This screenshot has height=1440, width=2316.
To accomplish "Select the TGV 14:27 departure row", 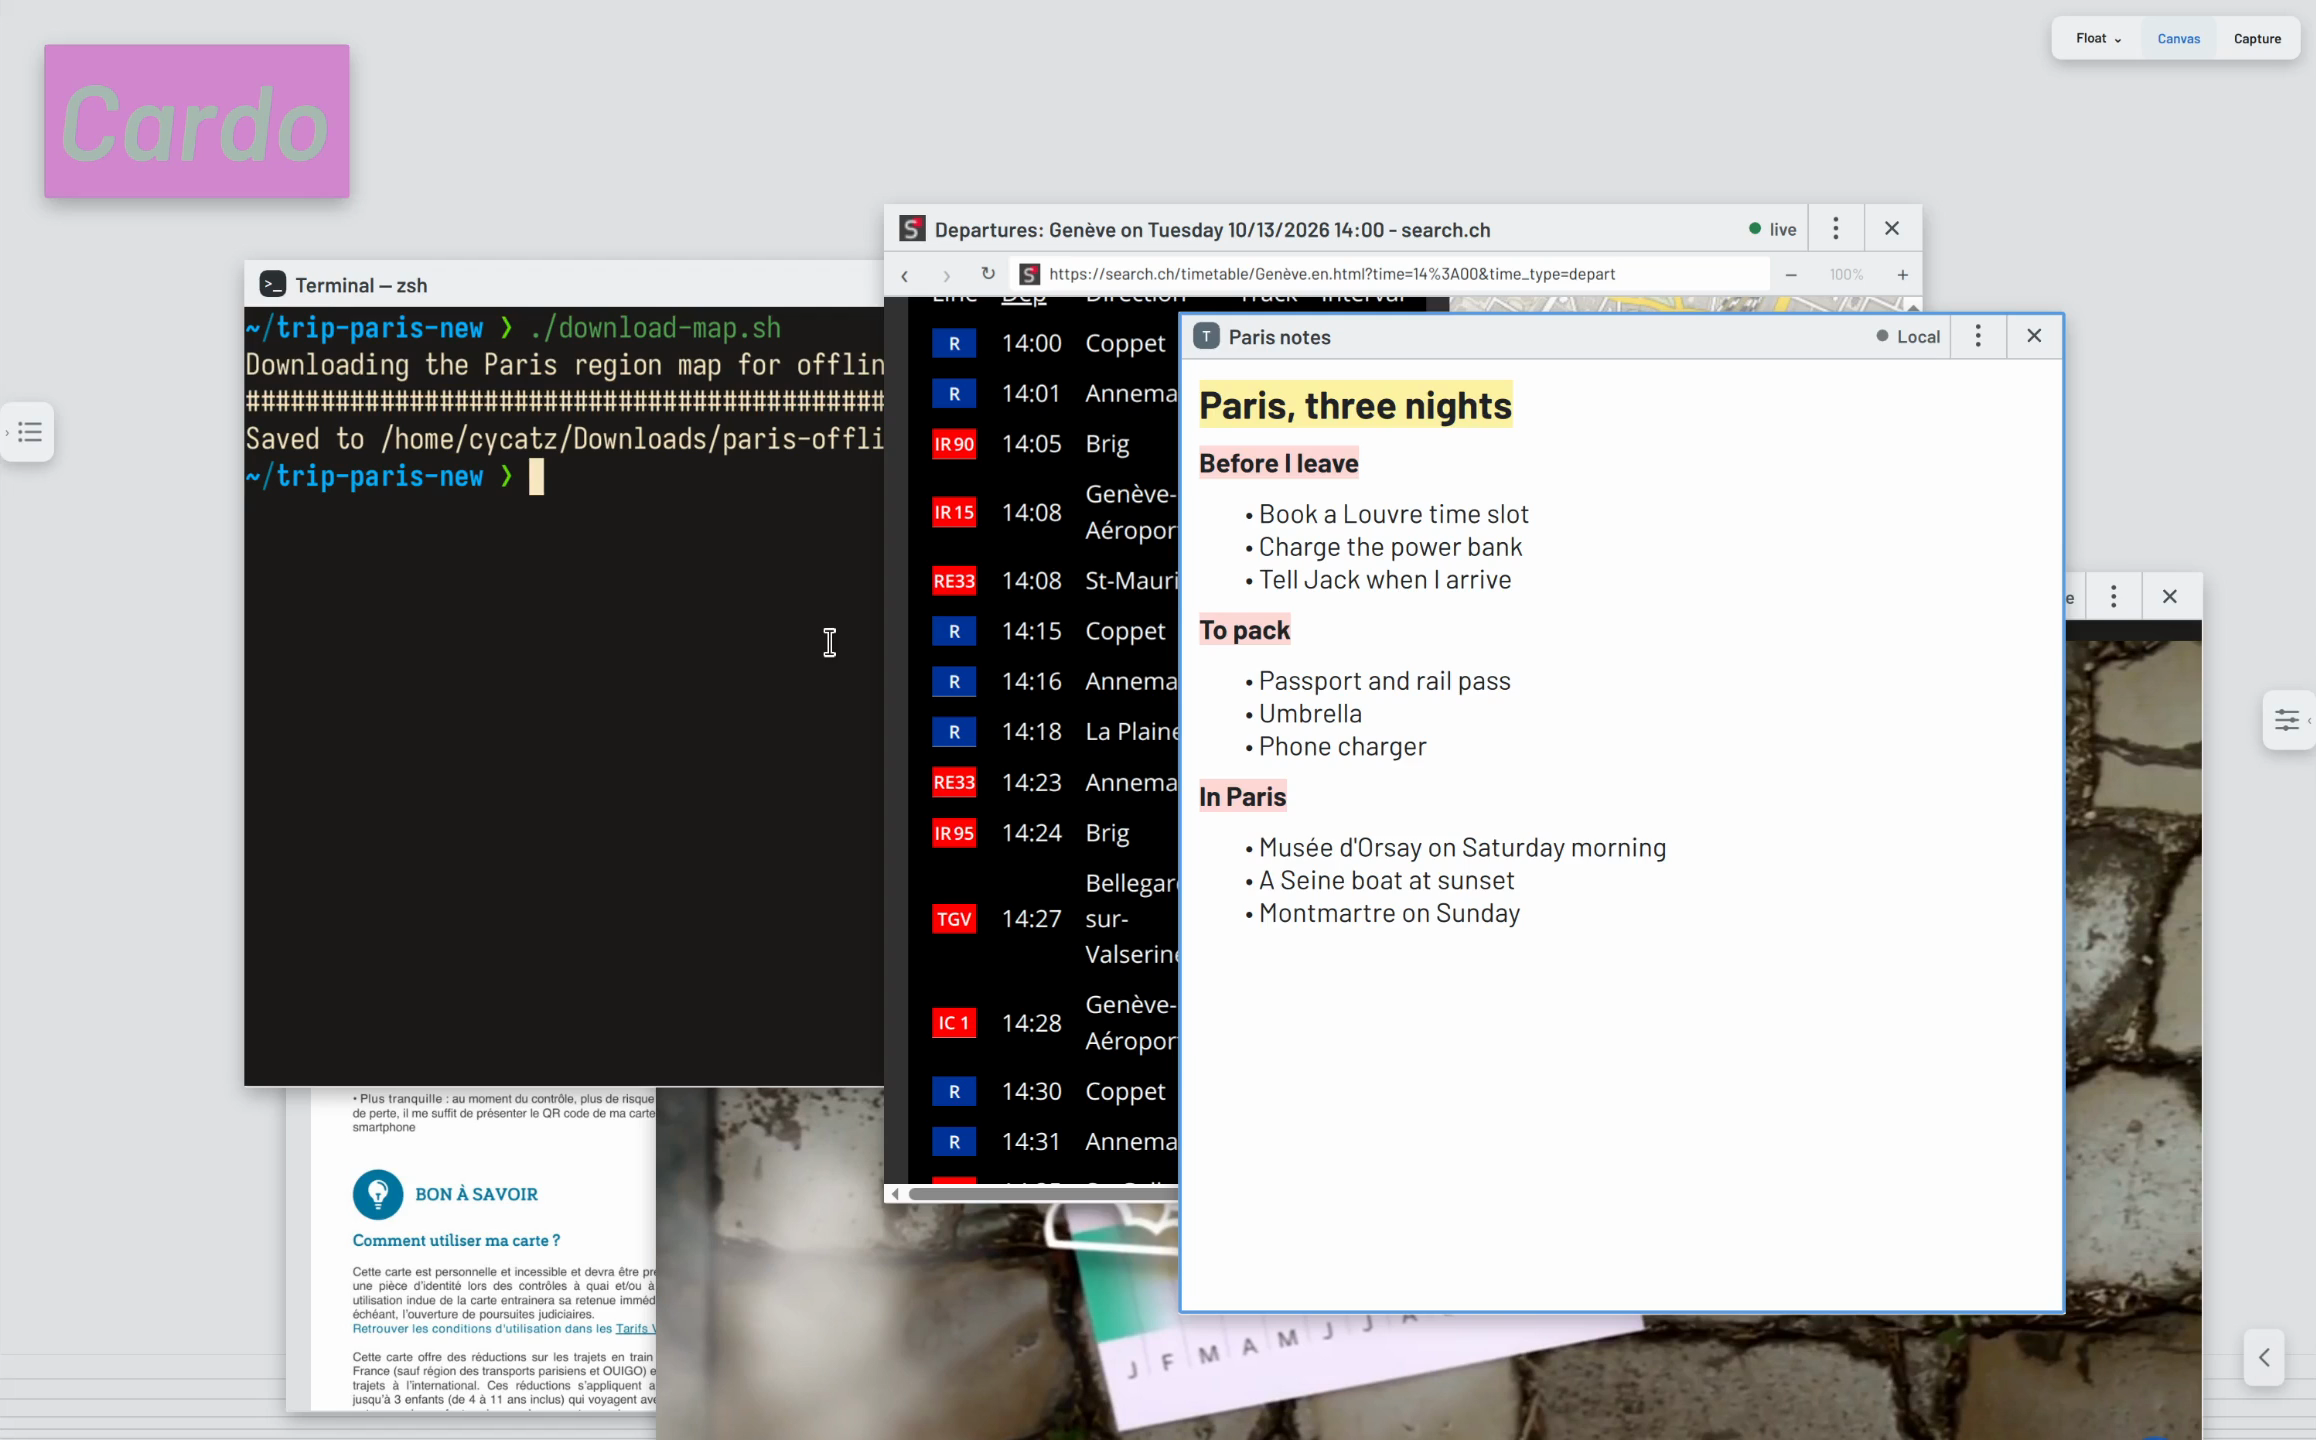I will (1045, 919).
